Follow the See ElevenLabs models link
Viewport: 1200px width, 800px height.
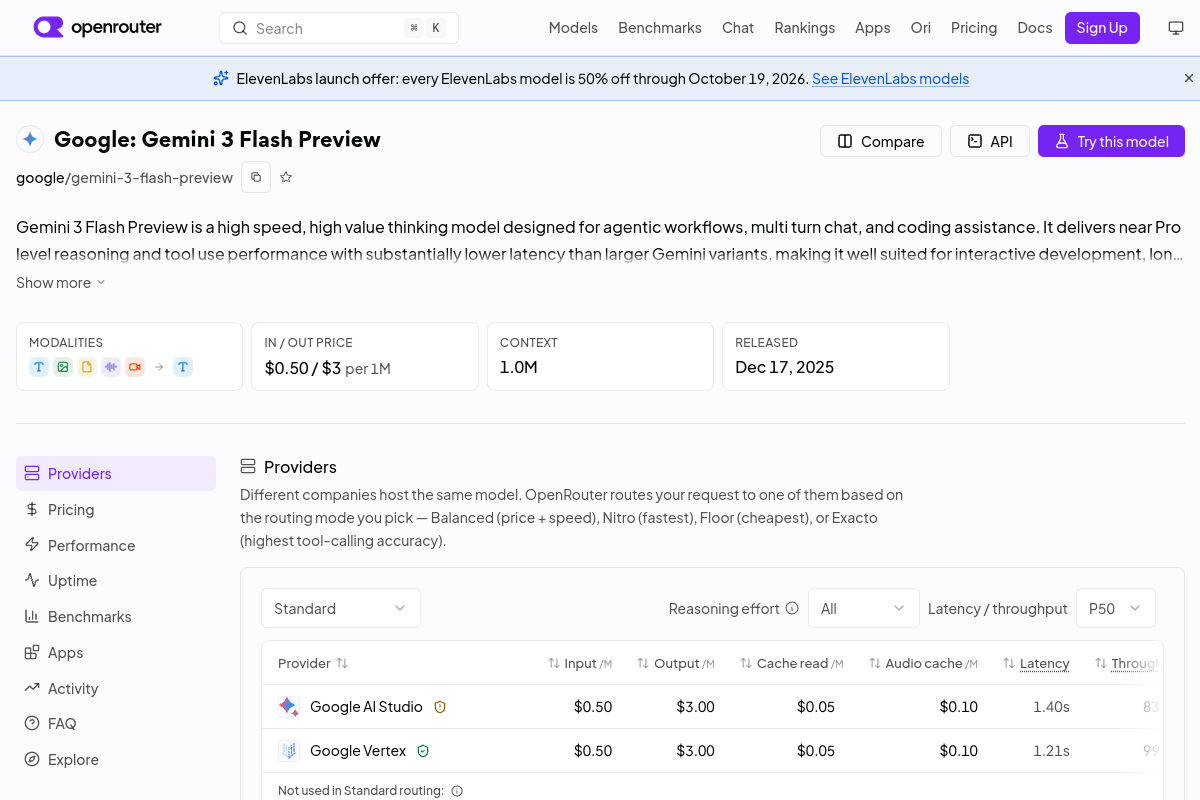891,78
